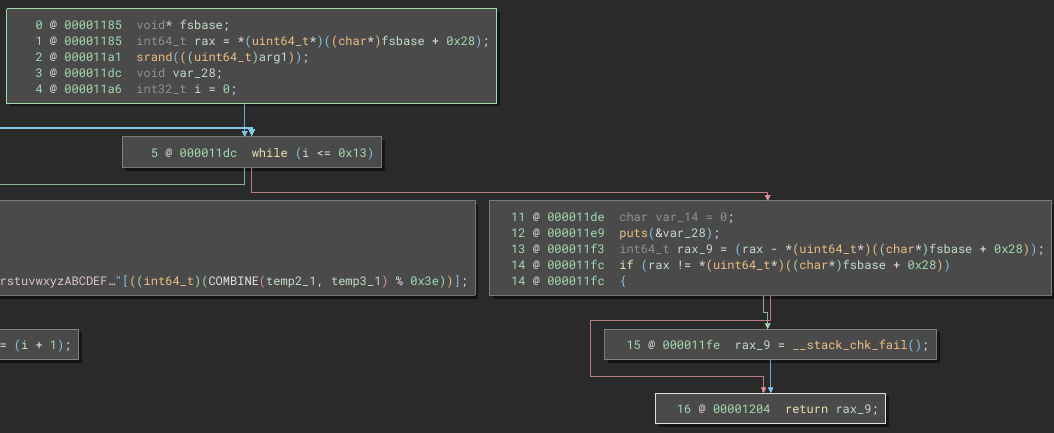Click address 000011a1 in first block

click(93, 57)
